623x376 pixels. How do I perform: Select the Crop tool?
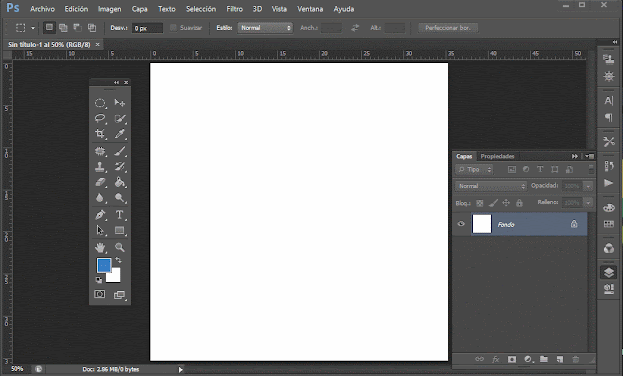click(x=100, y=134)
